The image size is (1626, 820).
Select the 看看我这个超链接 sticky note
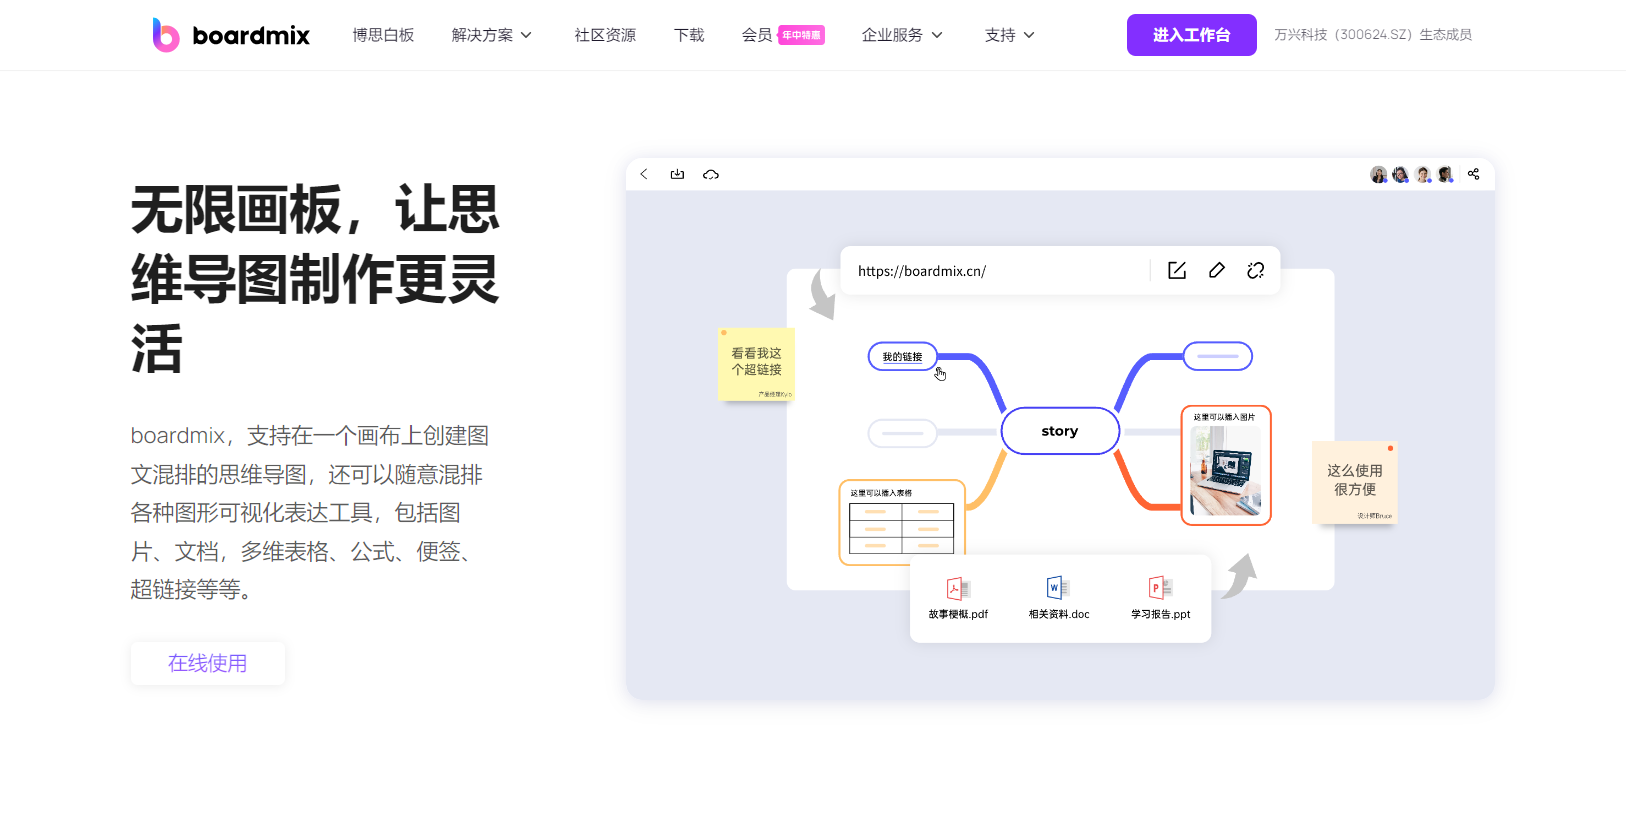click(756, 364)
